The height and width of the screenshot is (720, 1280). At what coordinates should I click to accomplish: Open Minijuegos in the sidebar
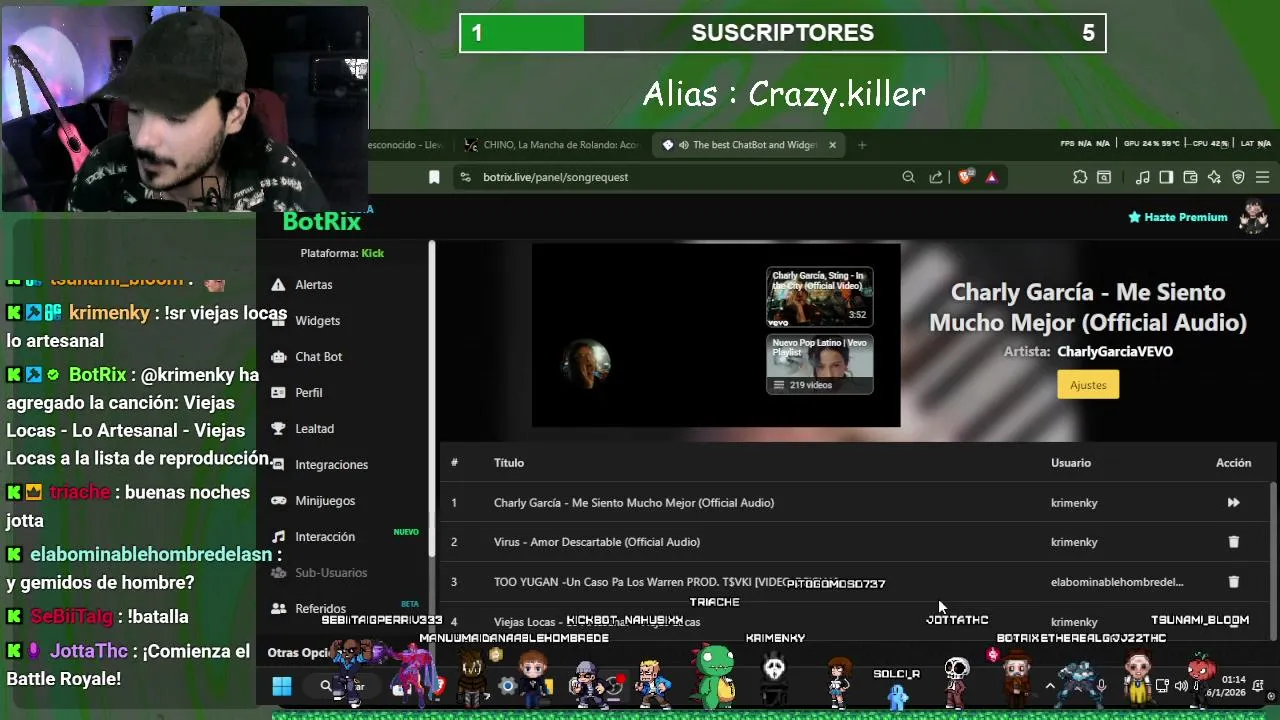325,501
